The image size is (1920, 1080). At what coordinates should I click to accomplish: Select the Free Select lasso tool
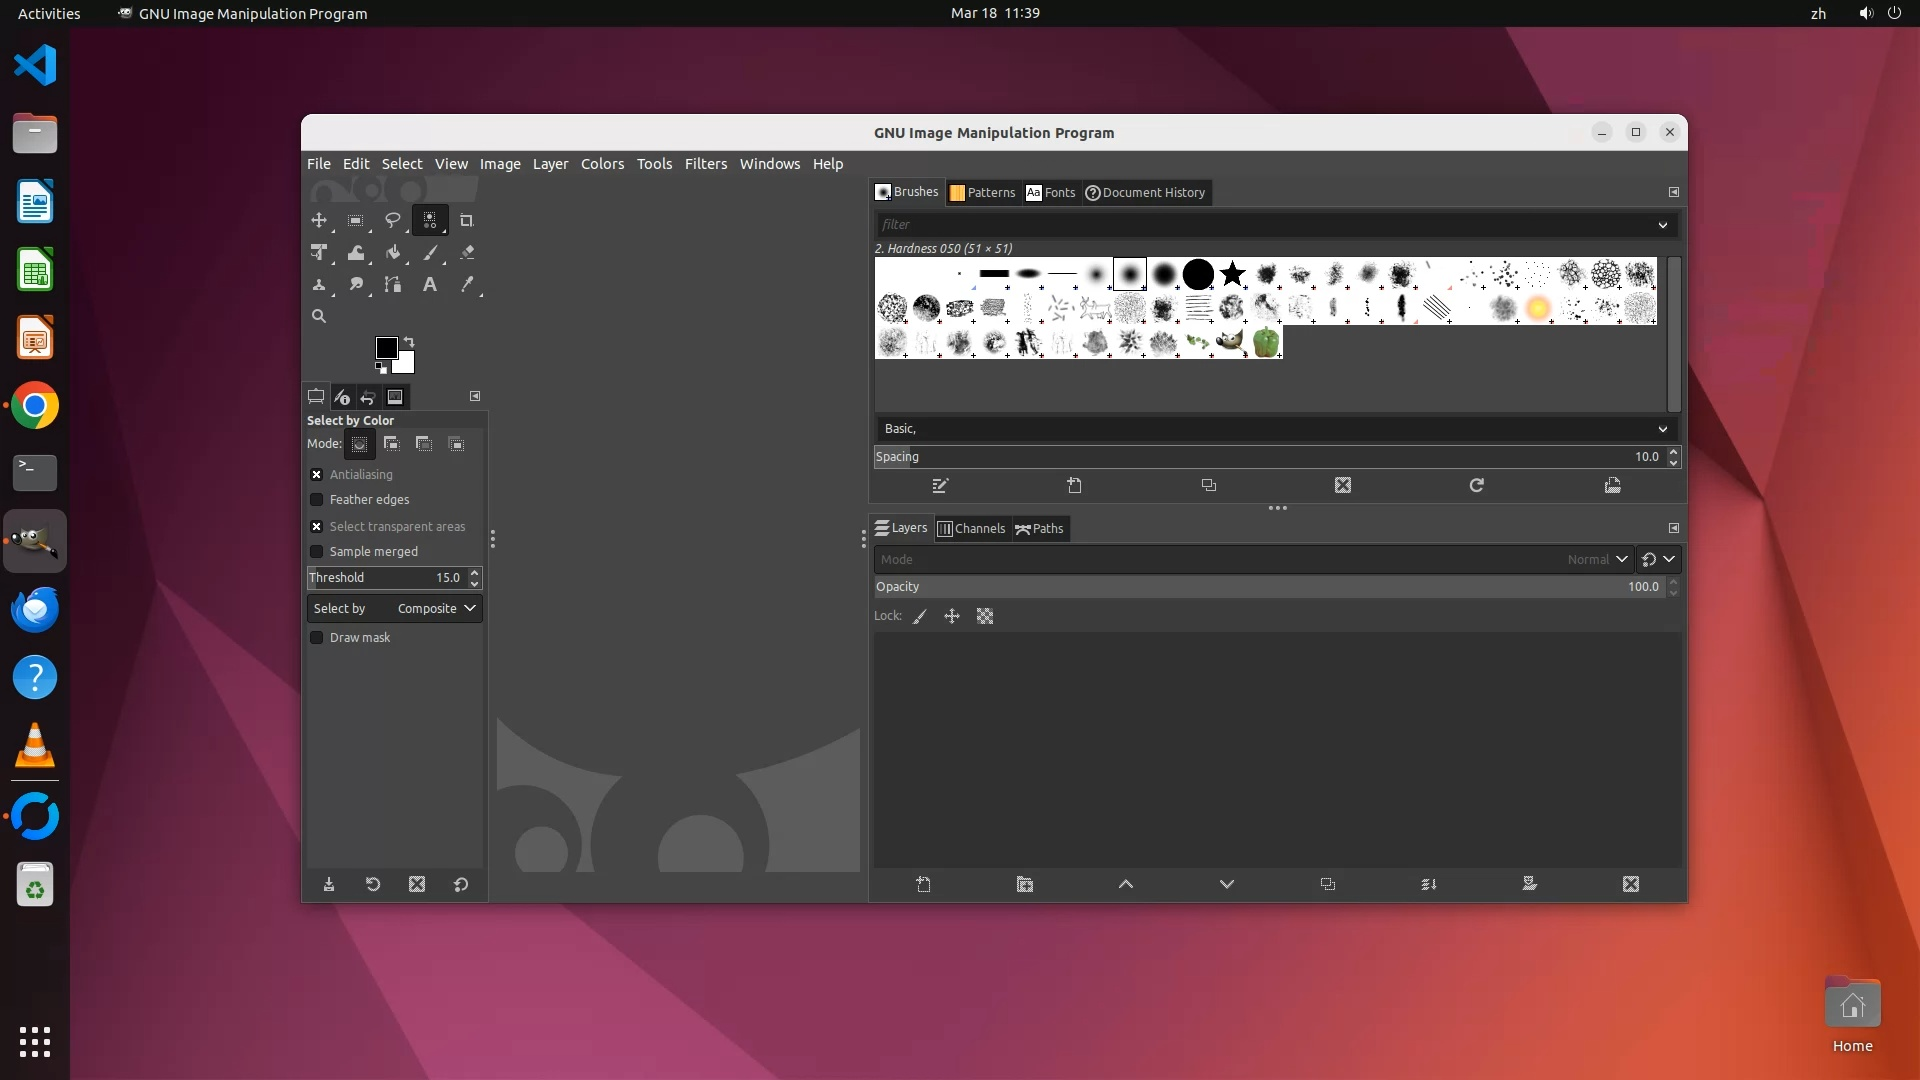pyautogui.click(x=392, y=221)
